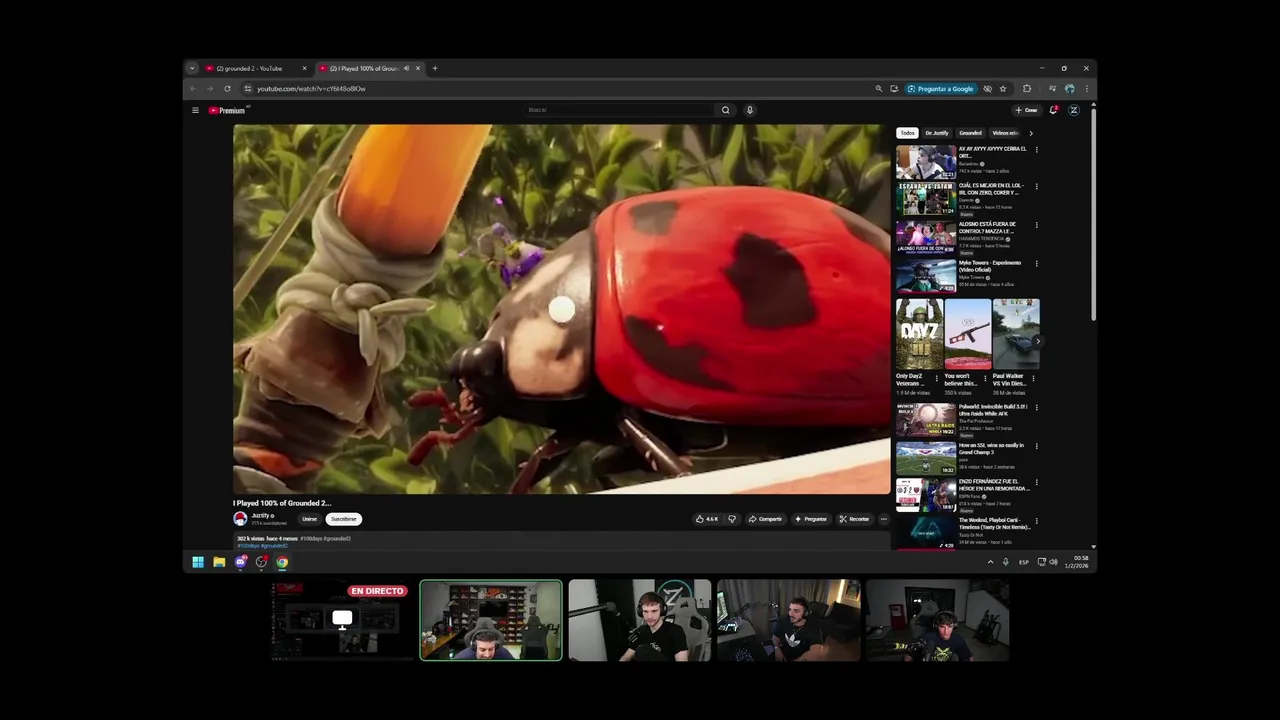
Task: Select the Grounded filter chip
Action: click(970, 133)
